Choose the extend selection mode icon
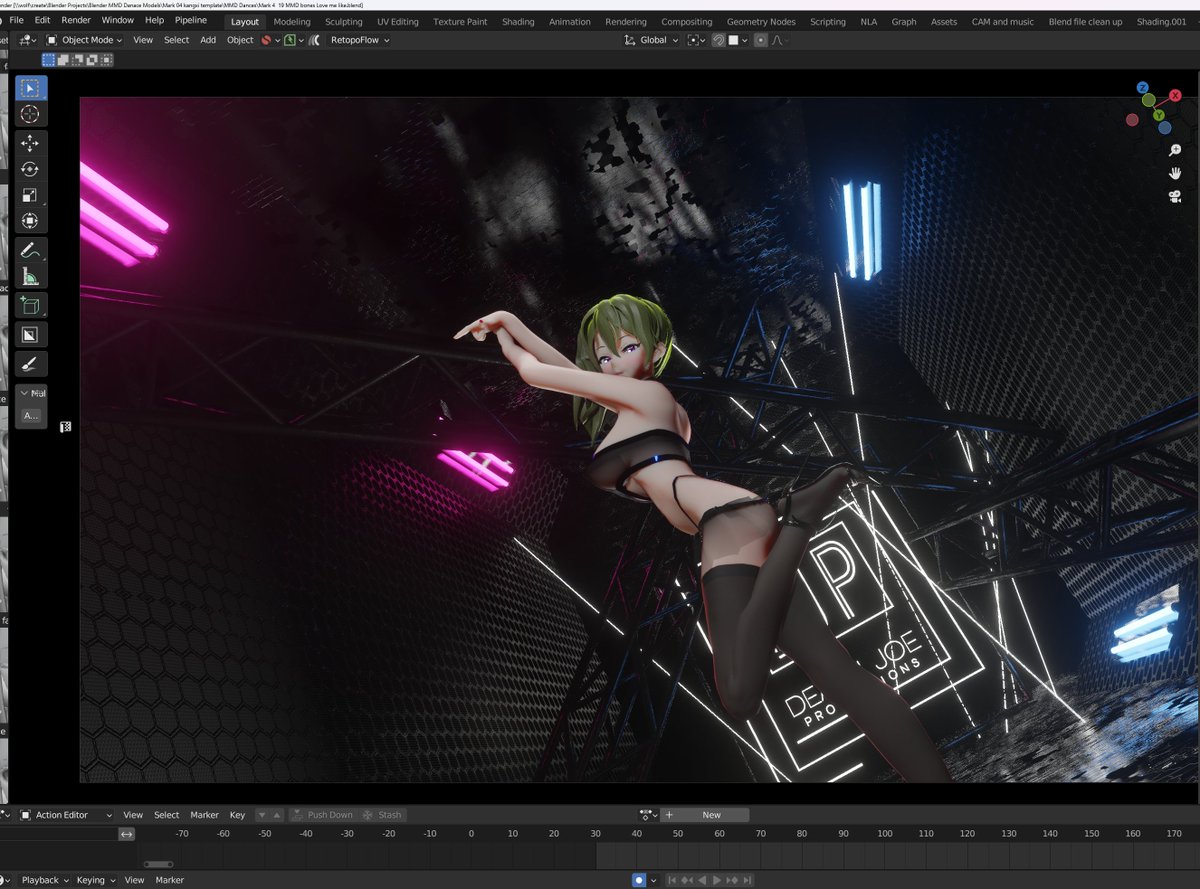1200x889 pixels. coord(63,60)
